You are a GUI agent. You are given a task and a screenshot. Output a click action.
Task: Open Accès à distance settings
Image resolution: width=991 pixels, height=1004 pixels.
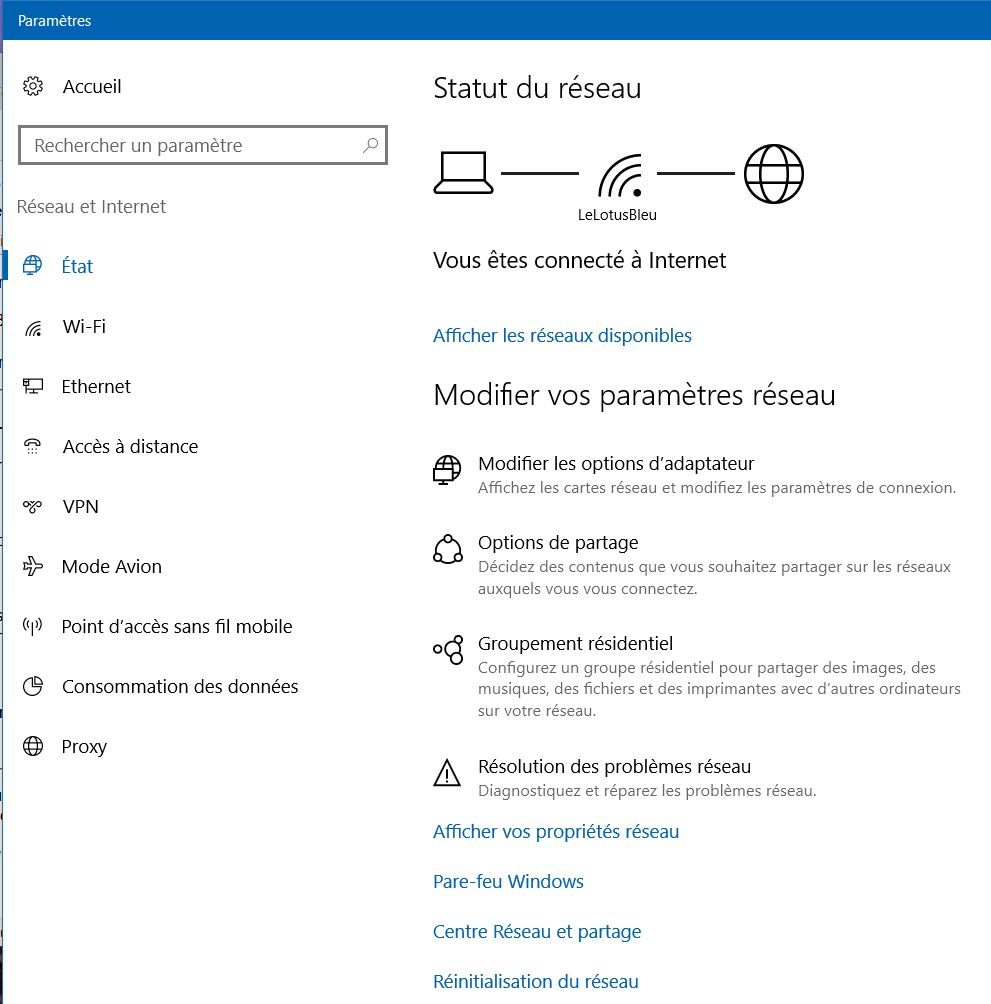(130, 446)
